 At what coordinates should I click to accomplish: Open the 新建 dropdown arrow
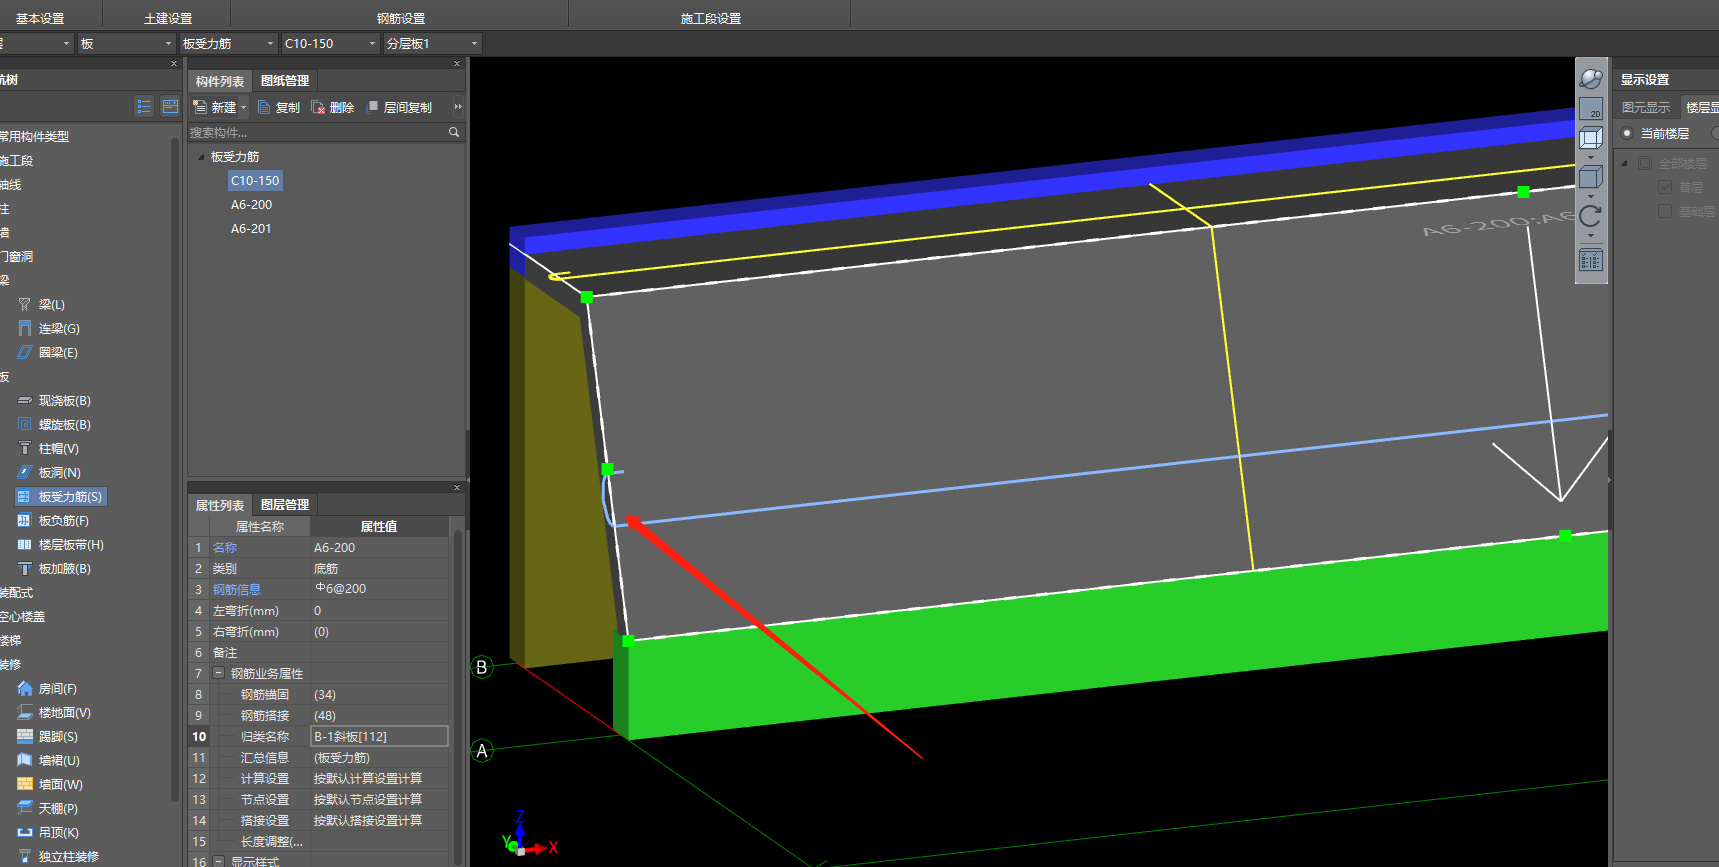coord(243,107)
